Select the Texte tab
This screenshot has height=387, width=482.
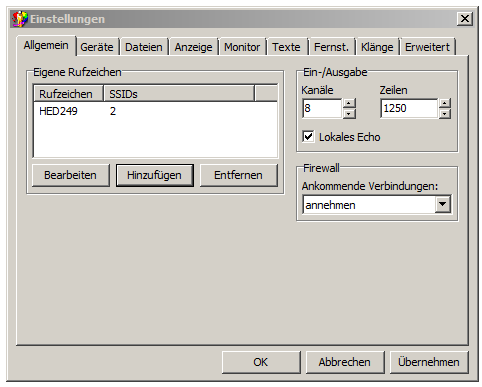(x=286, y=47)
